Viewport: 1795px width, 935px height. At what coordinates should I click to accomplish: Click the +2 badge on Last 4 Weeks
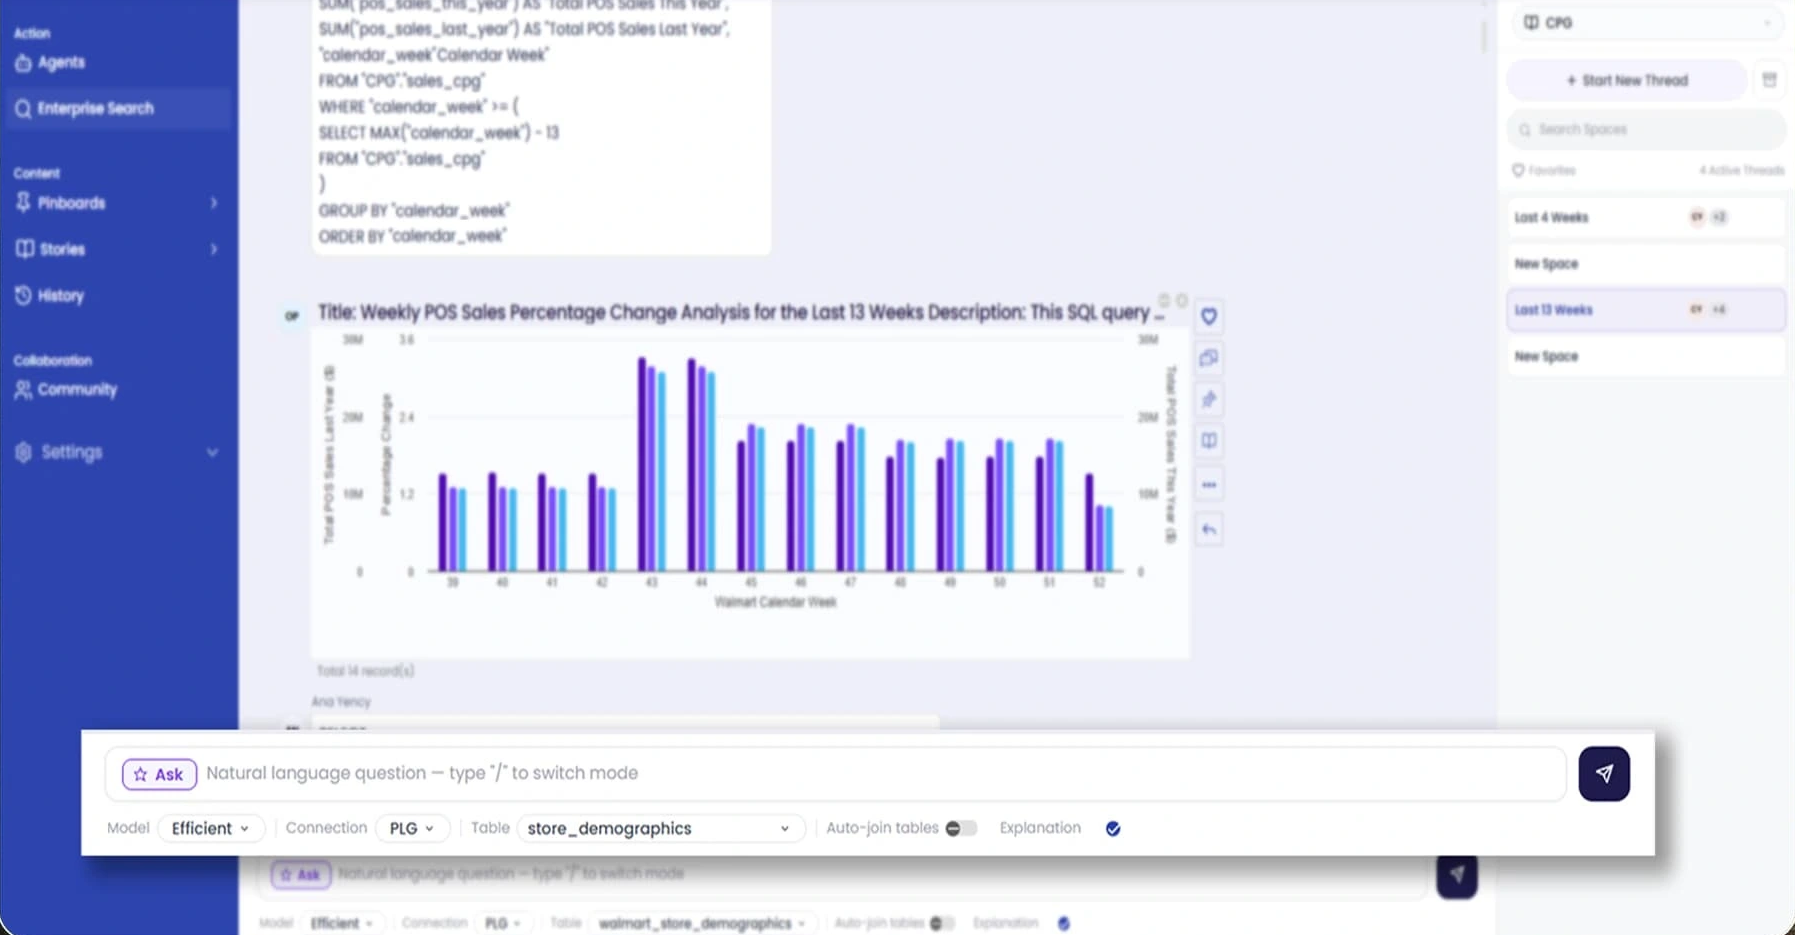pyautogui.click(x=1719, y=217)
